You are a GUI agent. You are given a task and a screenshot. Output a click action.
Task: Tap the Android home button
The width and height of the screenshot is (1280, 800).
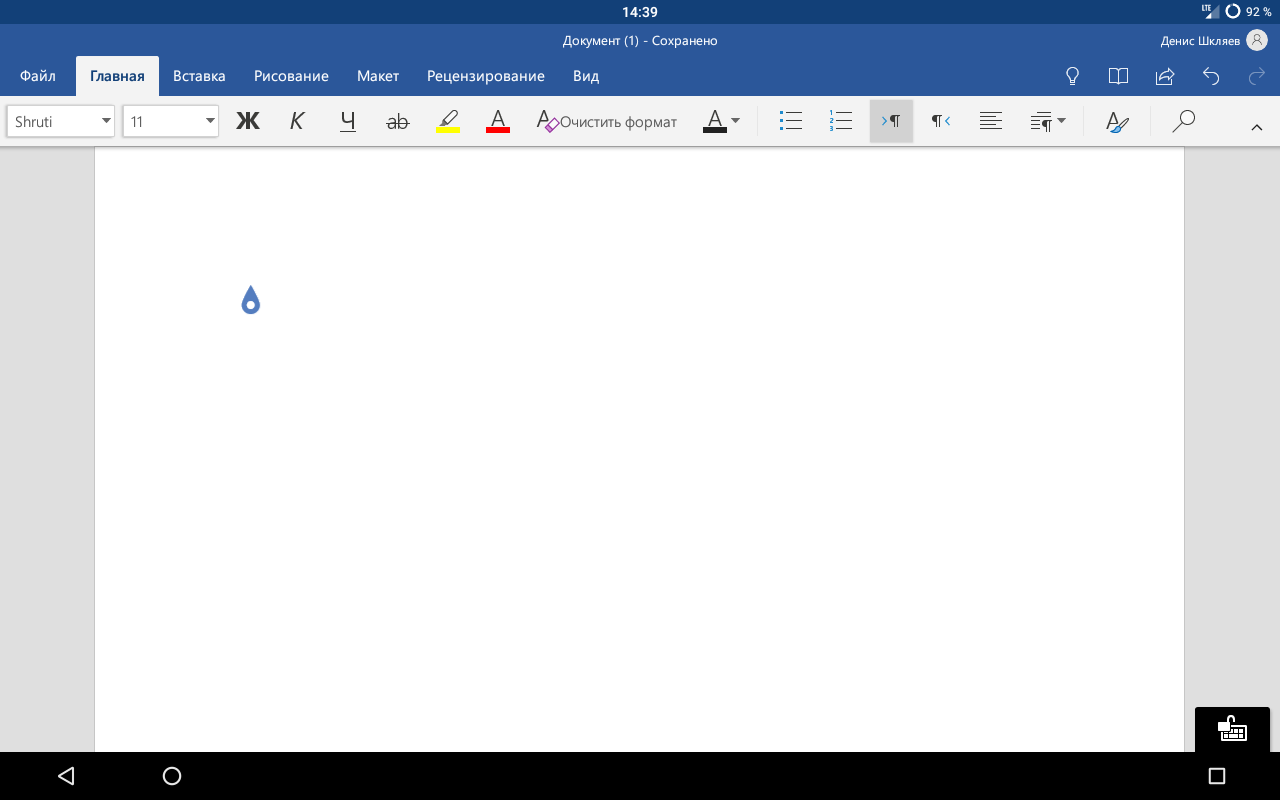[x=172, y=775]
